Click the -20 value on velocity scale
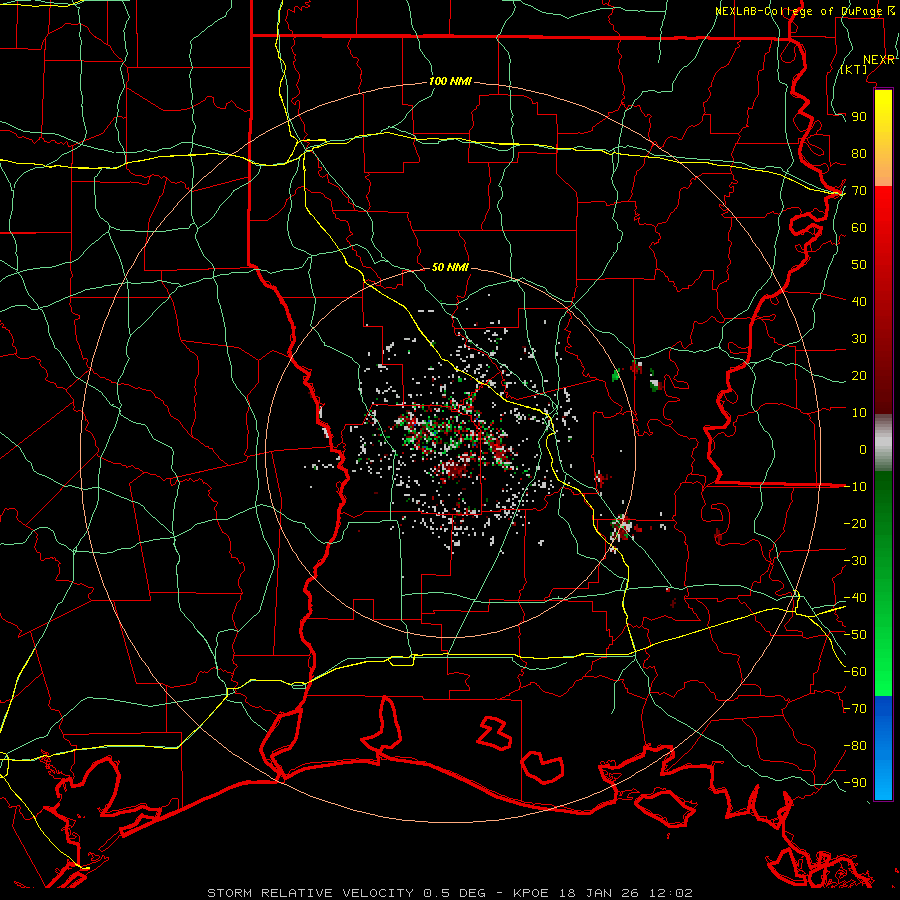 pyautogui.click(x=855, y=523)
